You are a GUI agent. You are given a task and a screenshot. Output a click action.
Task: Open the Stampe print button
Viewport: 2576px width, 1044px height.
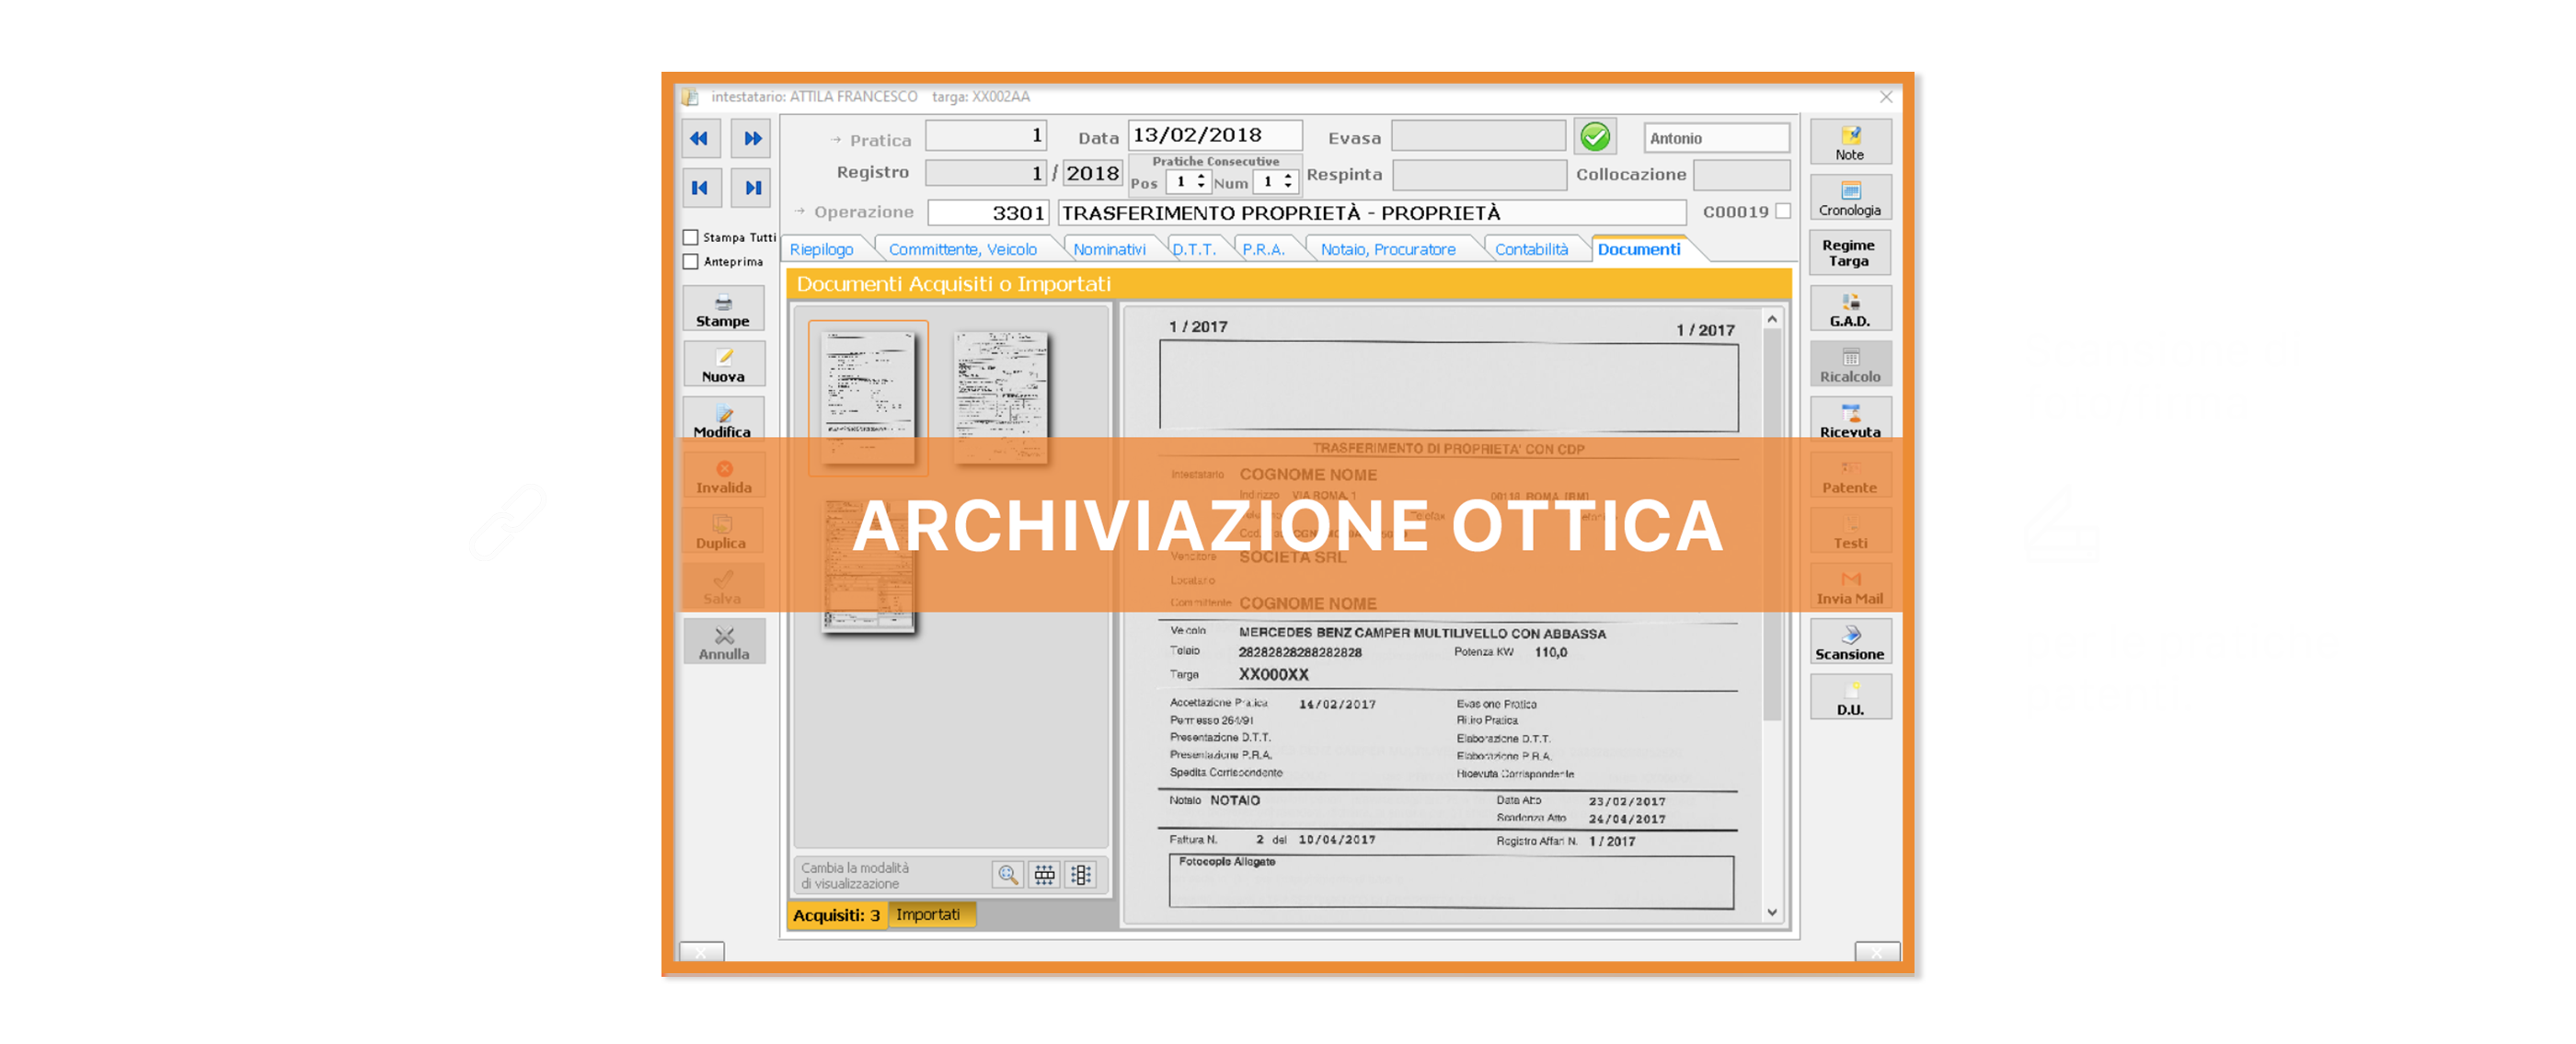[723, 309]
